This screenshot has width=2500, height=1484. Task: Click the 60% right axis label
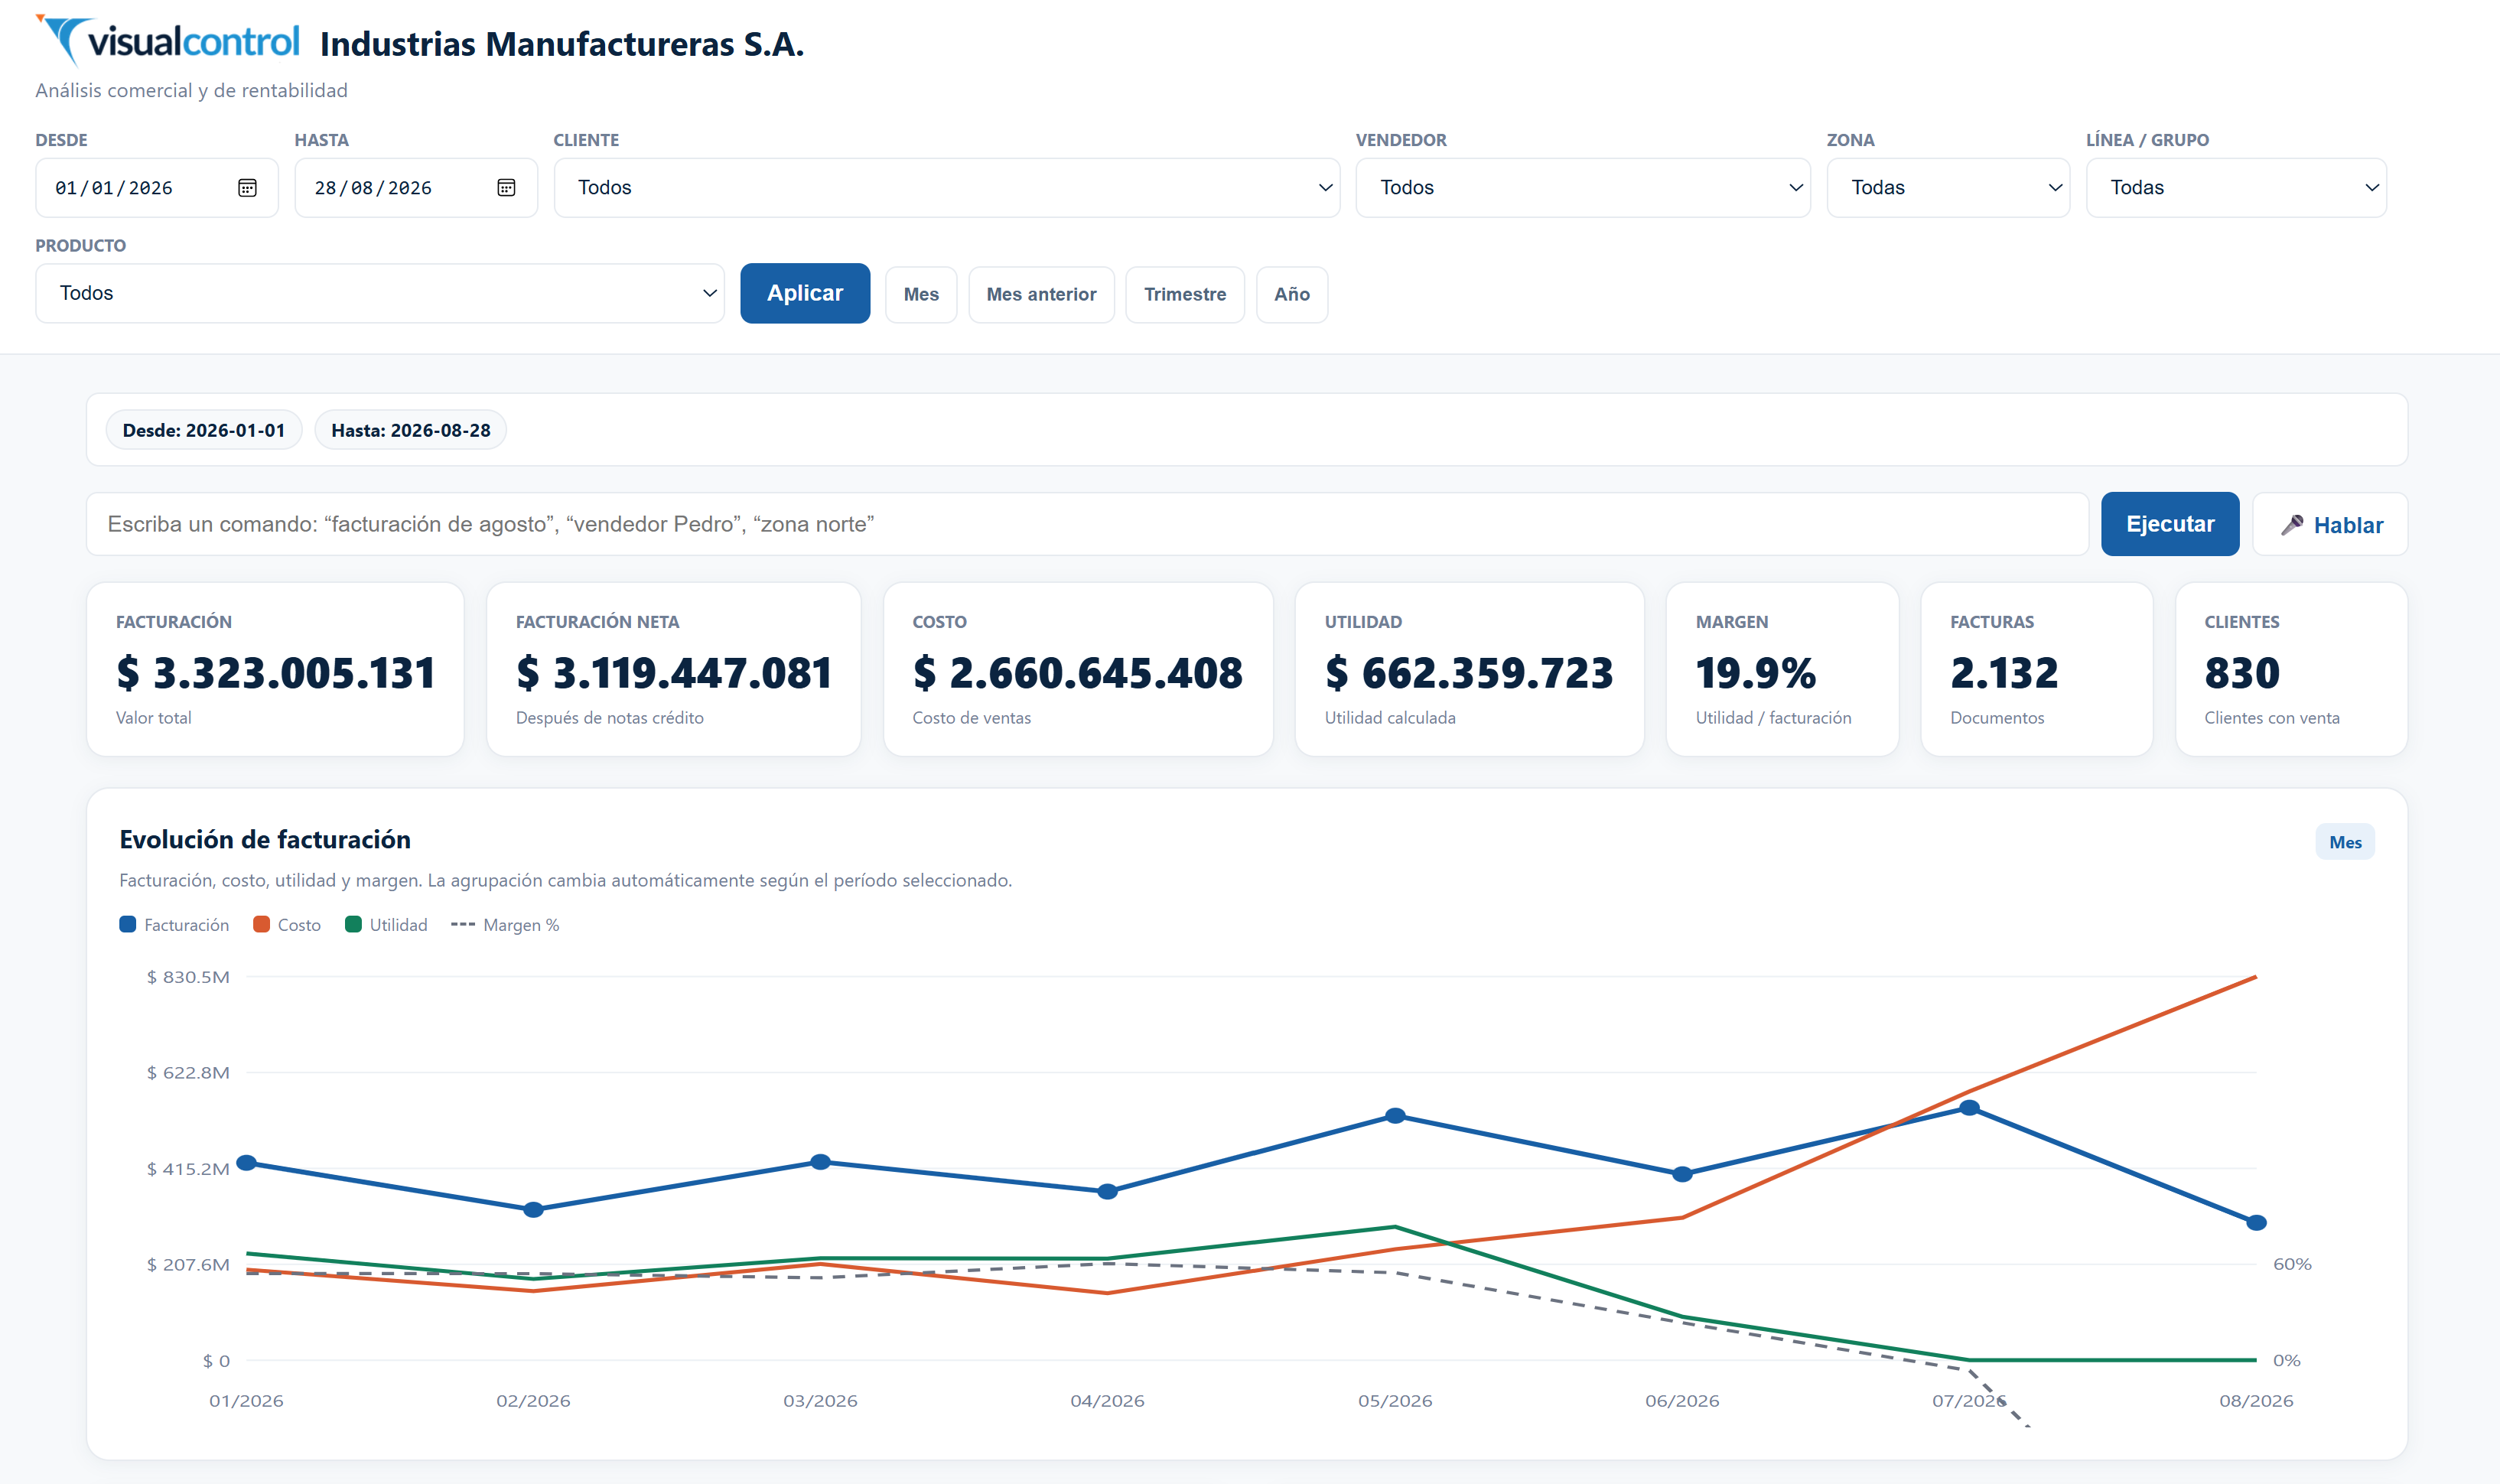pos(2292,1264)
